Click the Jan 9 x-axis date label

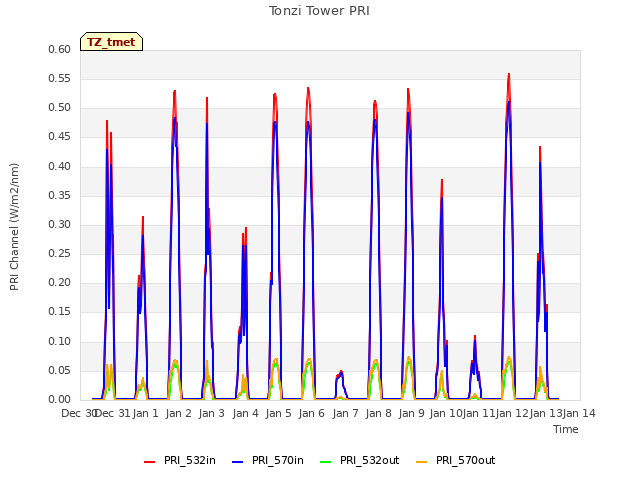tap(412, 413)
